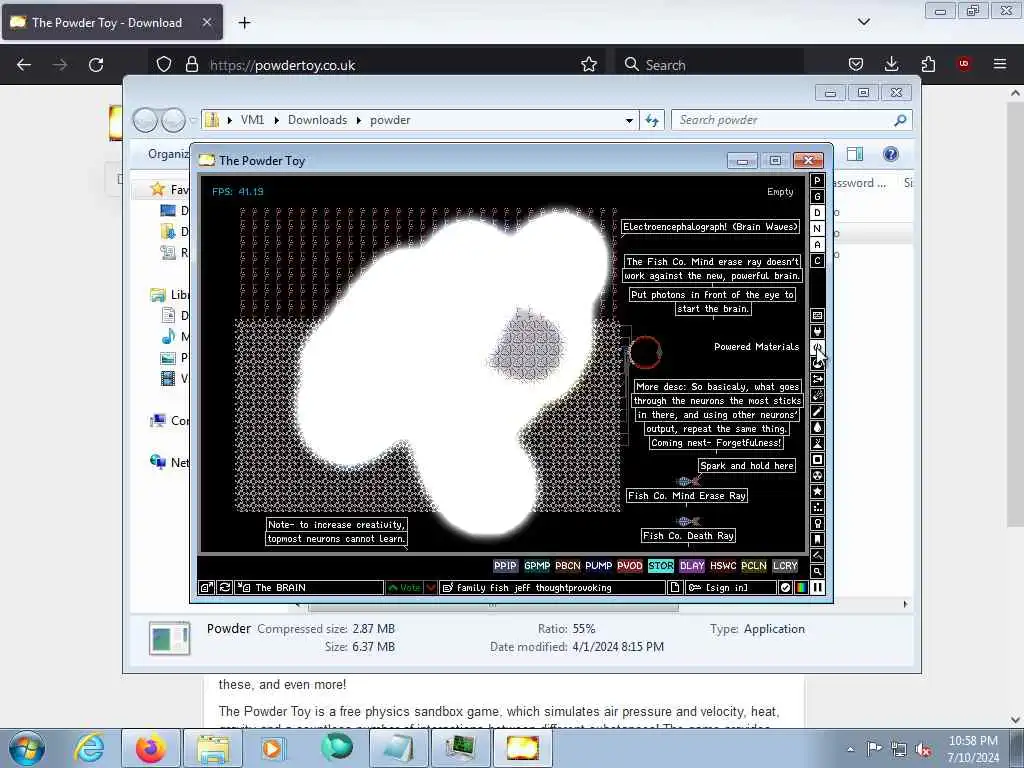Select the PBCN element
This screenshot has height=768, width=1024.
coord(568,566)
